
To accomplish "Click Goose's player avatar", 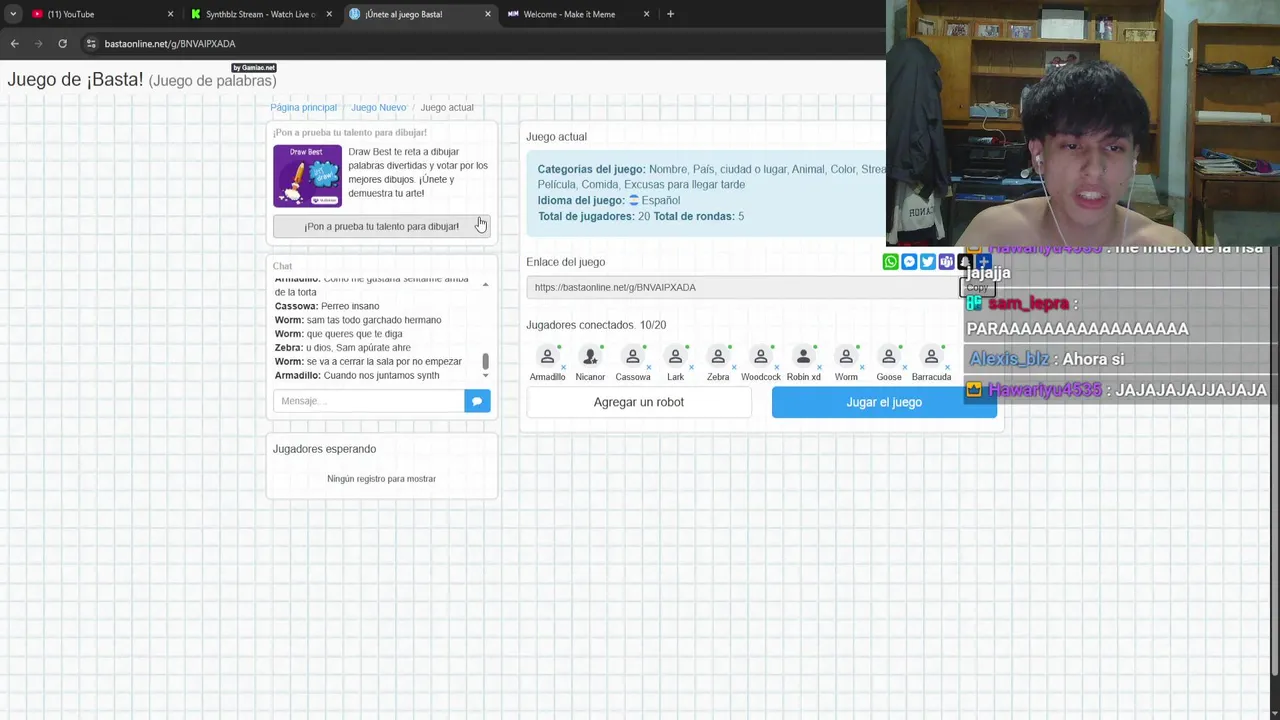I will pyautogui.click(x=889, y=356).
